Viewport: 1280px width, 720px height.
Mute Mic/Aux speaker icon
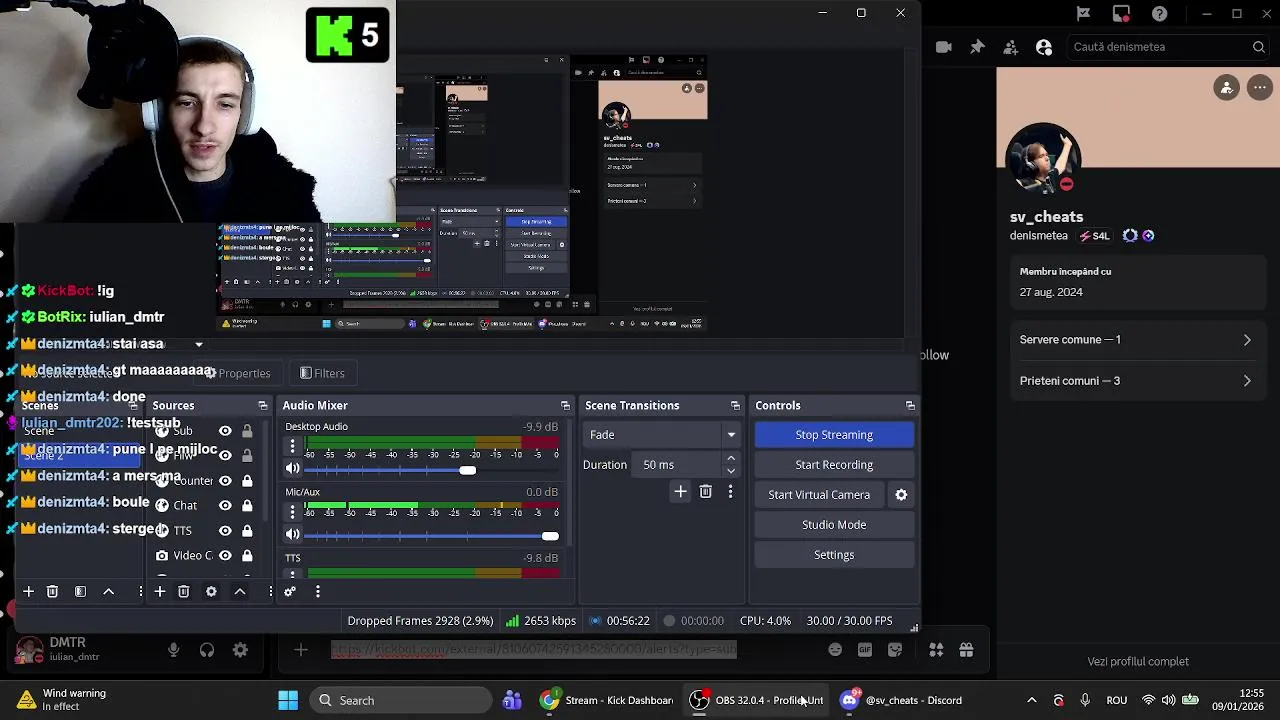(x=292, y=535)
